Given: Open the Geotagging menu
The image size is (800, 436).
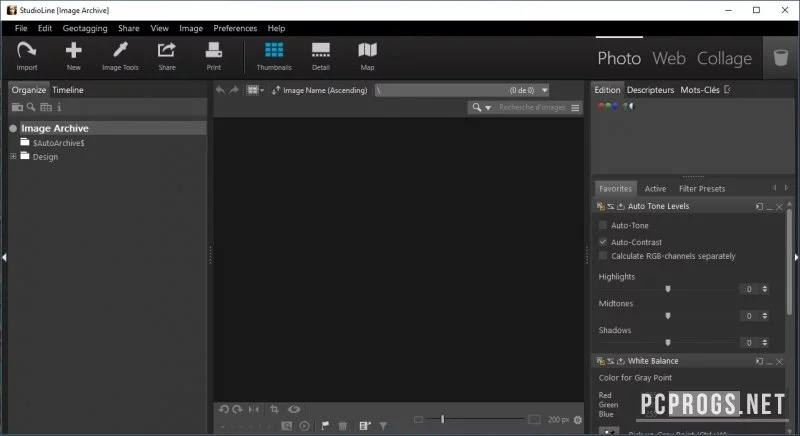Looking at the screenshot, I should coord(85,28).
